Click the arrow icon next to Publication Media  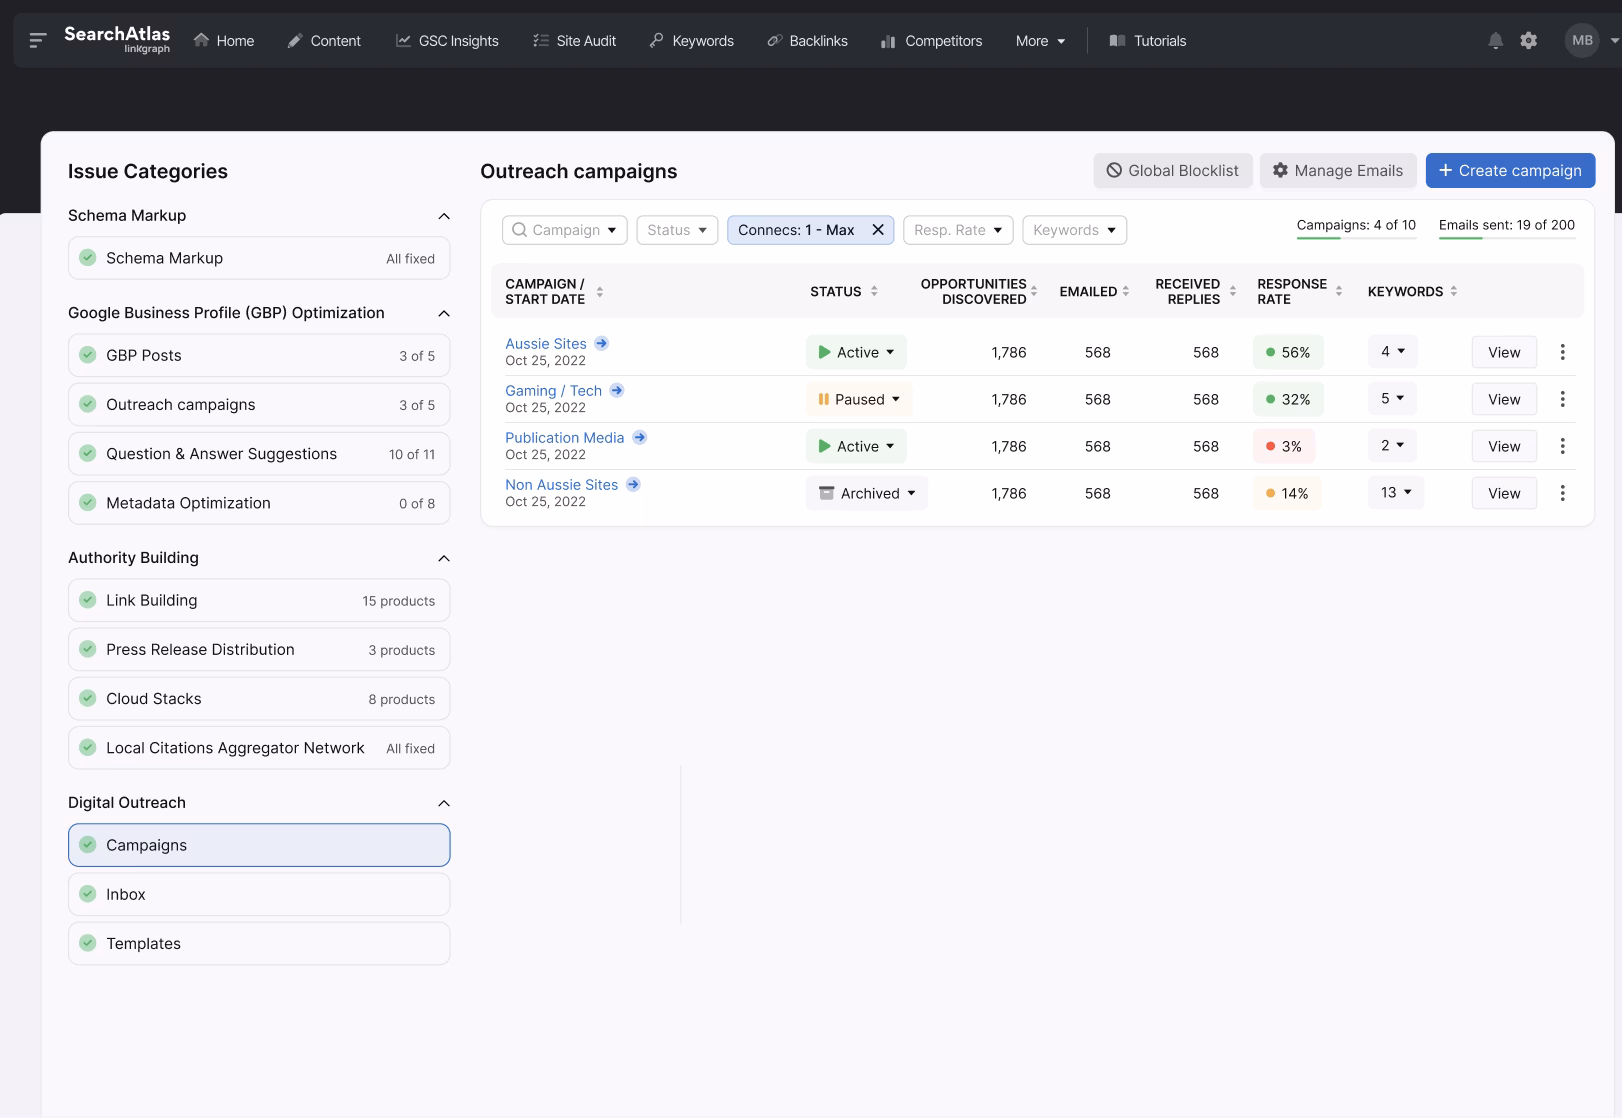[x=639, y=437]
